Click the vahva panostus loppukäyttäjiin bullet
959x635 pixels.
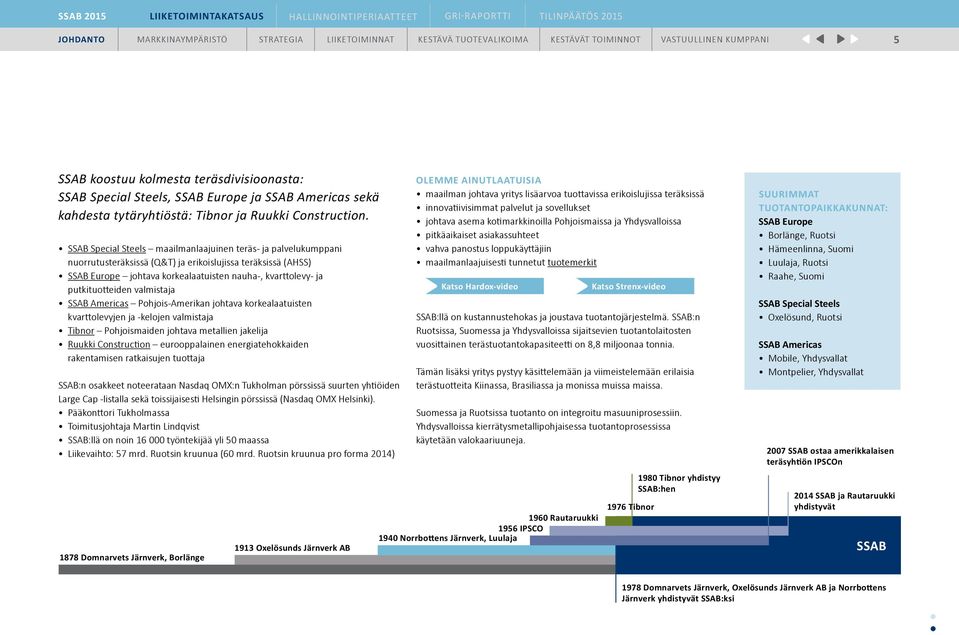488,249
